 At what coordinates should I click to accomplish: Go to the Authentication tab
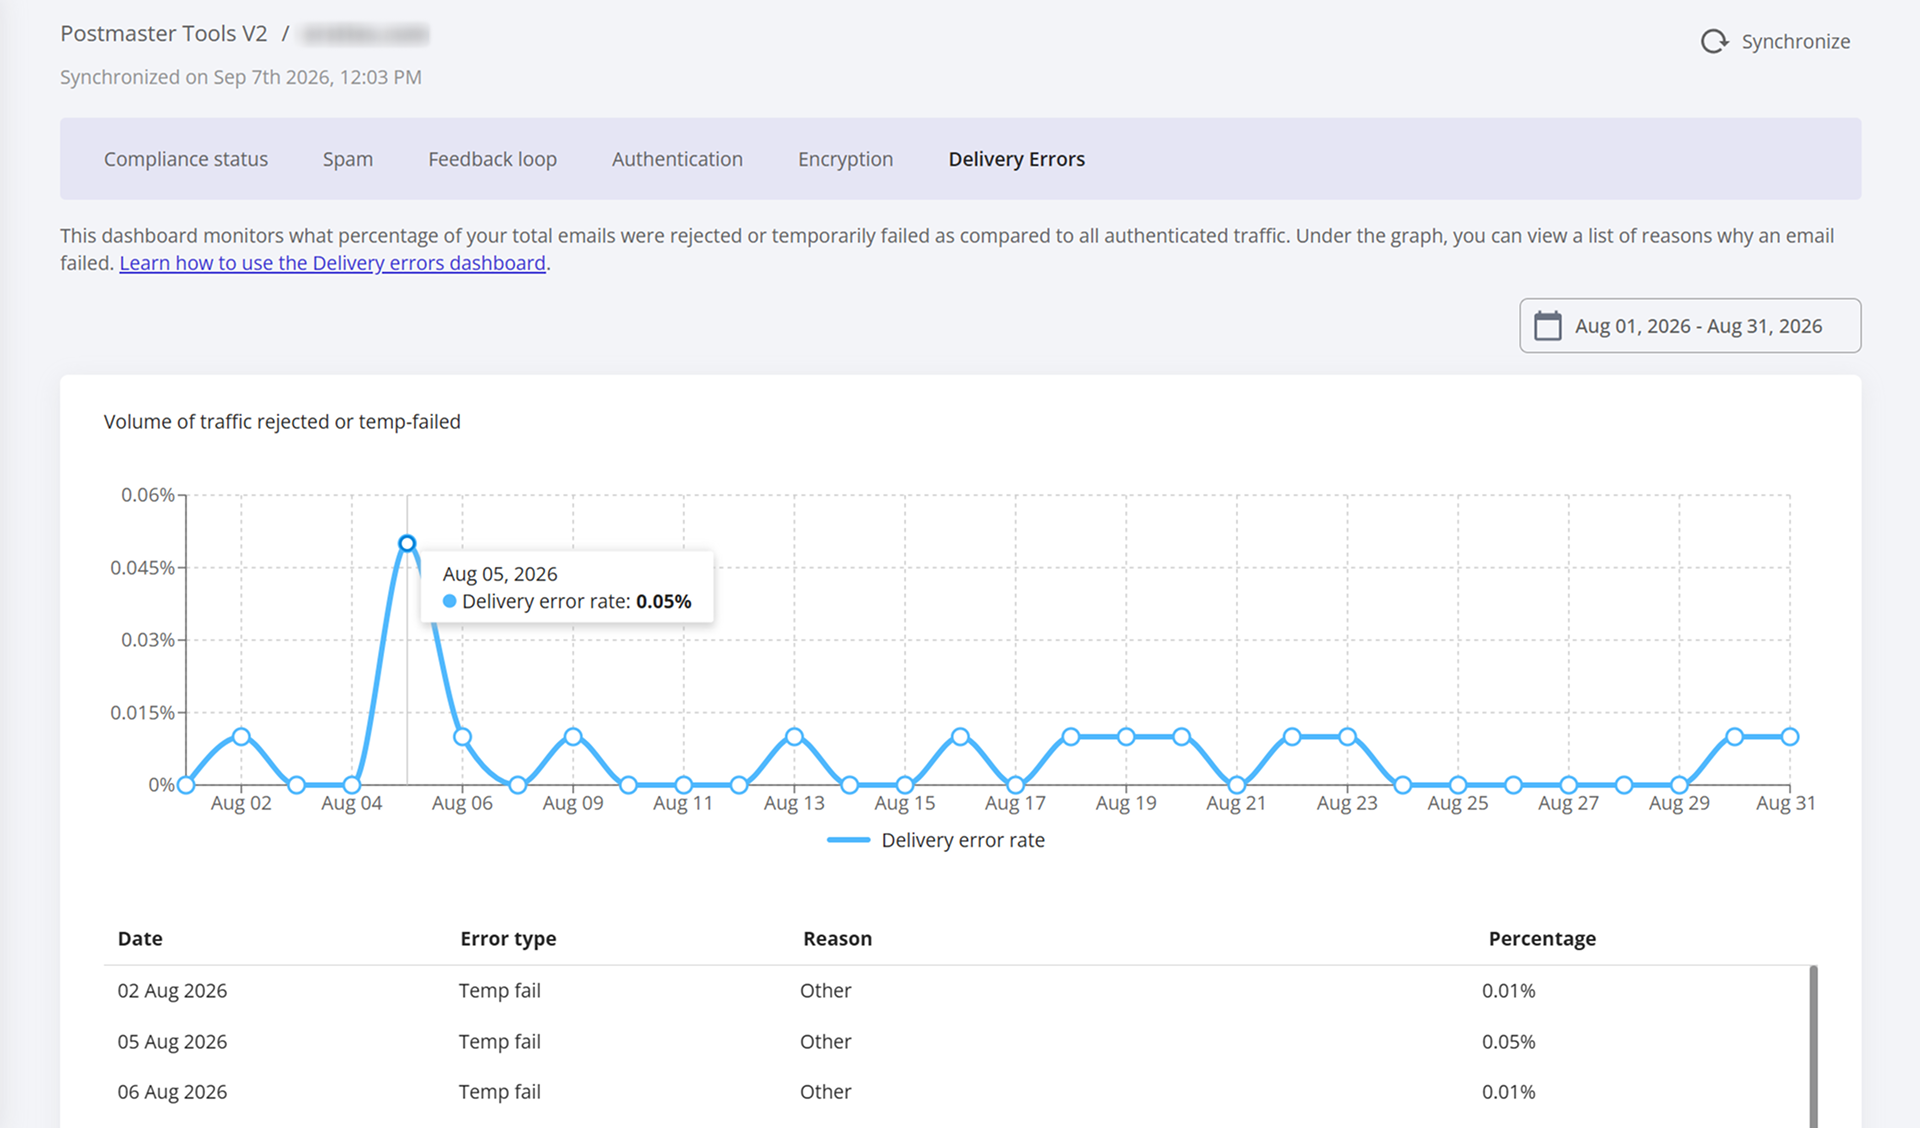point(677,159)
